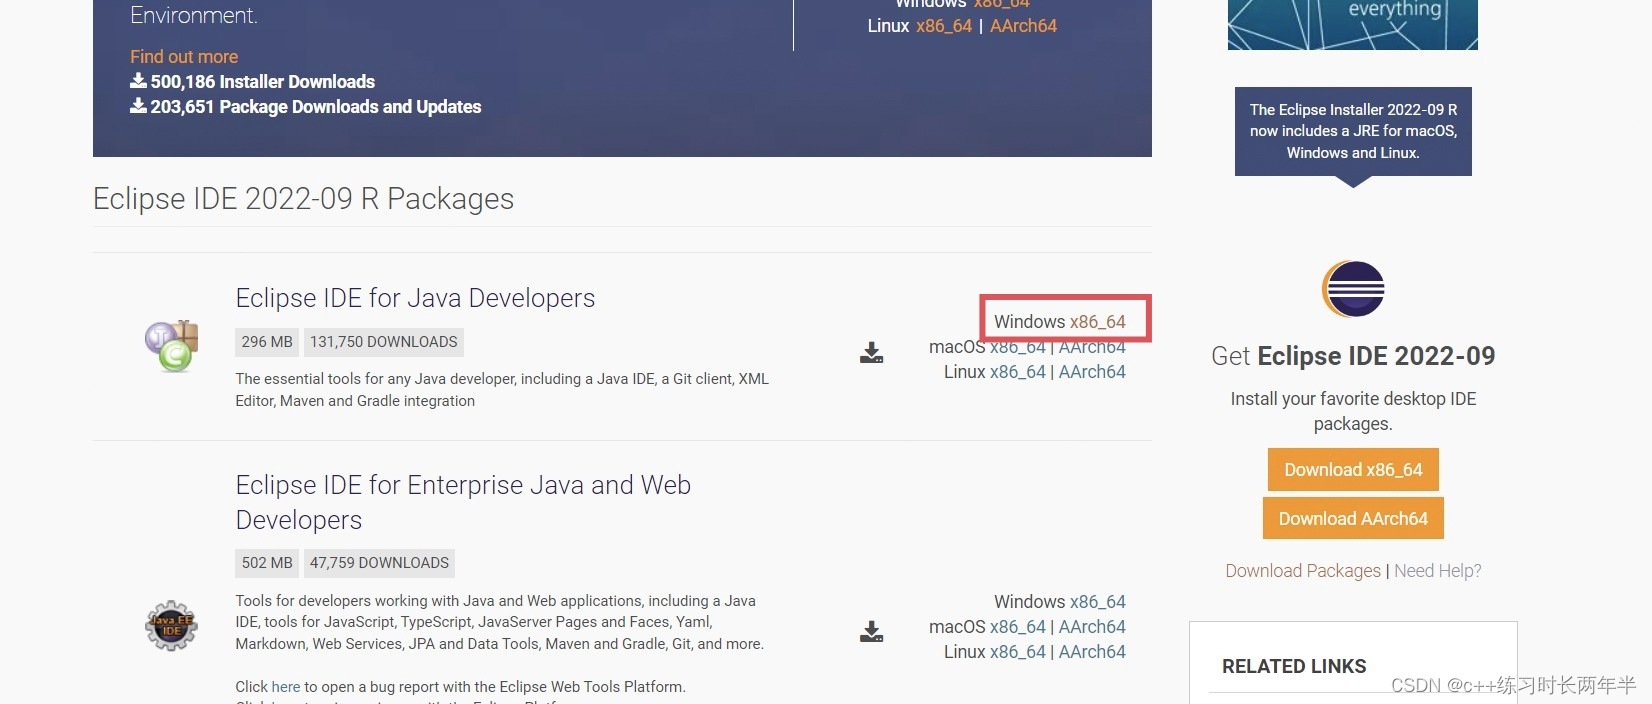The height and width of the screenshot is (704, 1652).
Task: Click the Eclipse logo above Get Eclipse IDE
Action: point(1353,289)
